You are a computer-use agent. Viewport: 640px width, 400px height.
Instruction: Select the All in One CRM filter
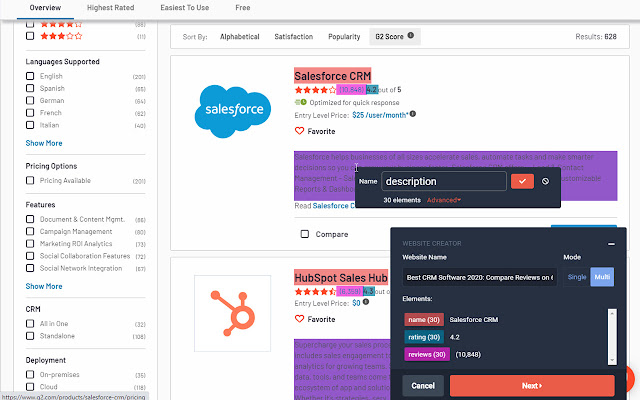[x=30, y=324]
